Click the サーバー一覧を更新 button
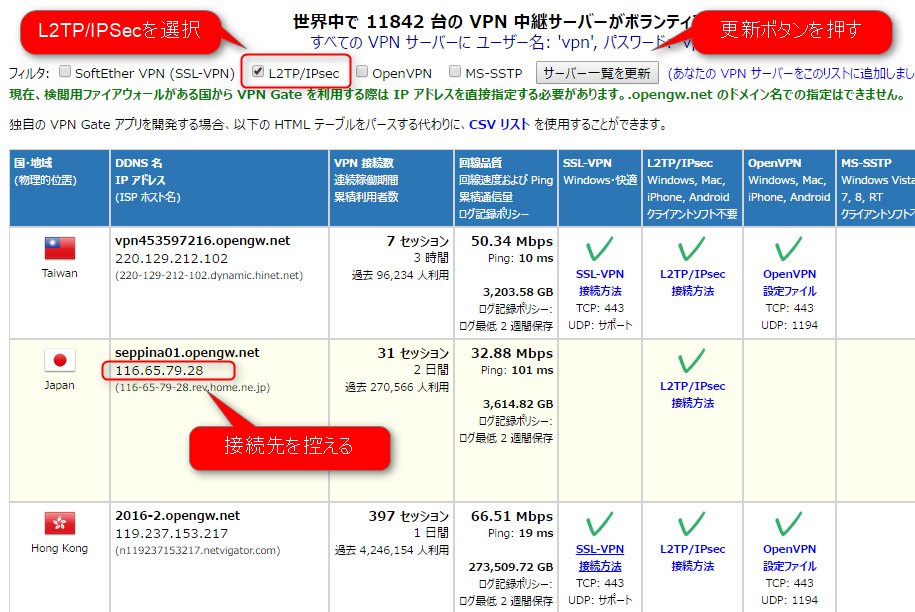The height and width of the screenshot is (612, 915). point(597,73)
